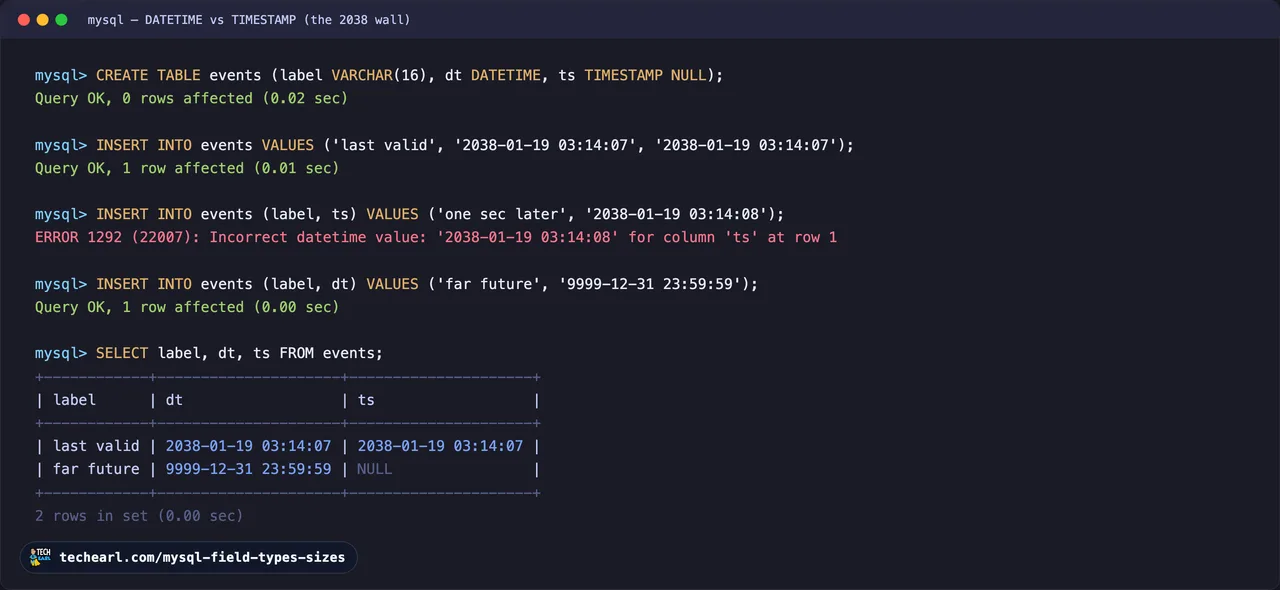Click the 'ts' column header in results
The image size is (1280, 590).
coord(366,400)
